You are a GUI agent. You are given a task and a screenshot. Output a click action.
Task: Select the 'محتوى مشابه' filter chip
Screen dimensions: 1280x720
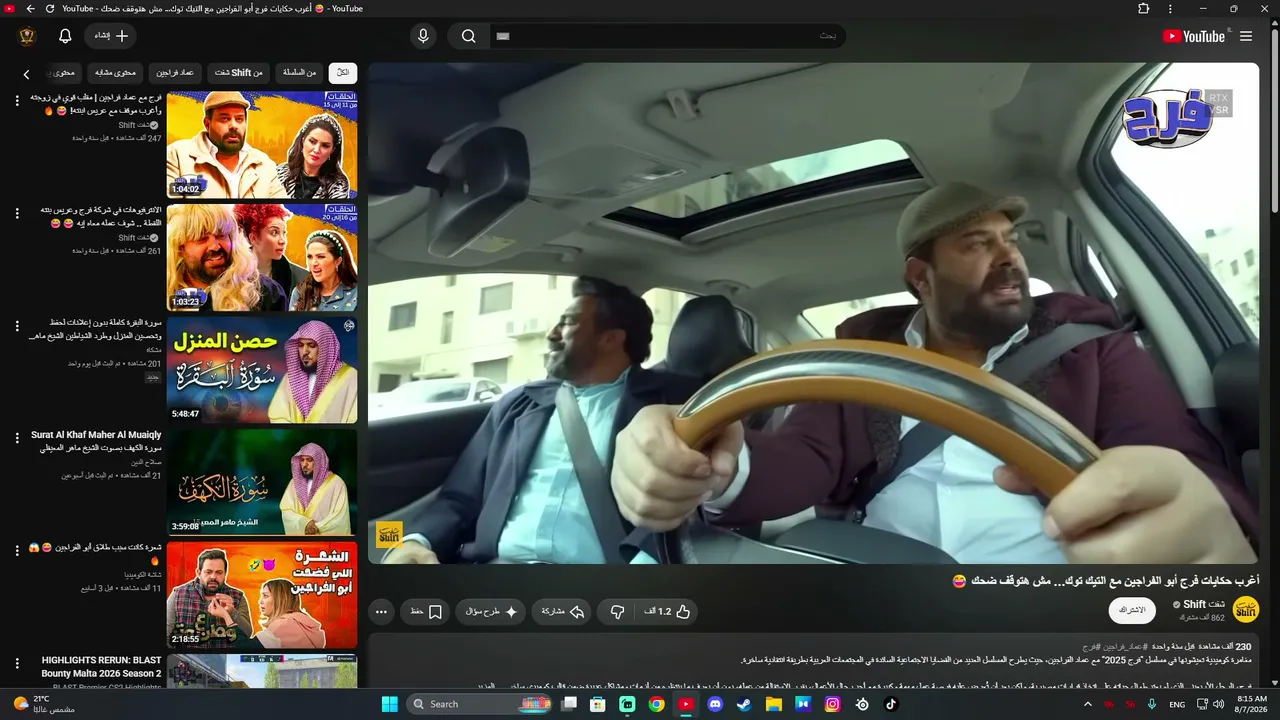115,73
